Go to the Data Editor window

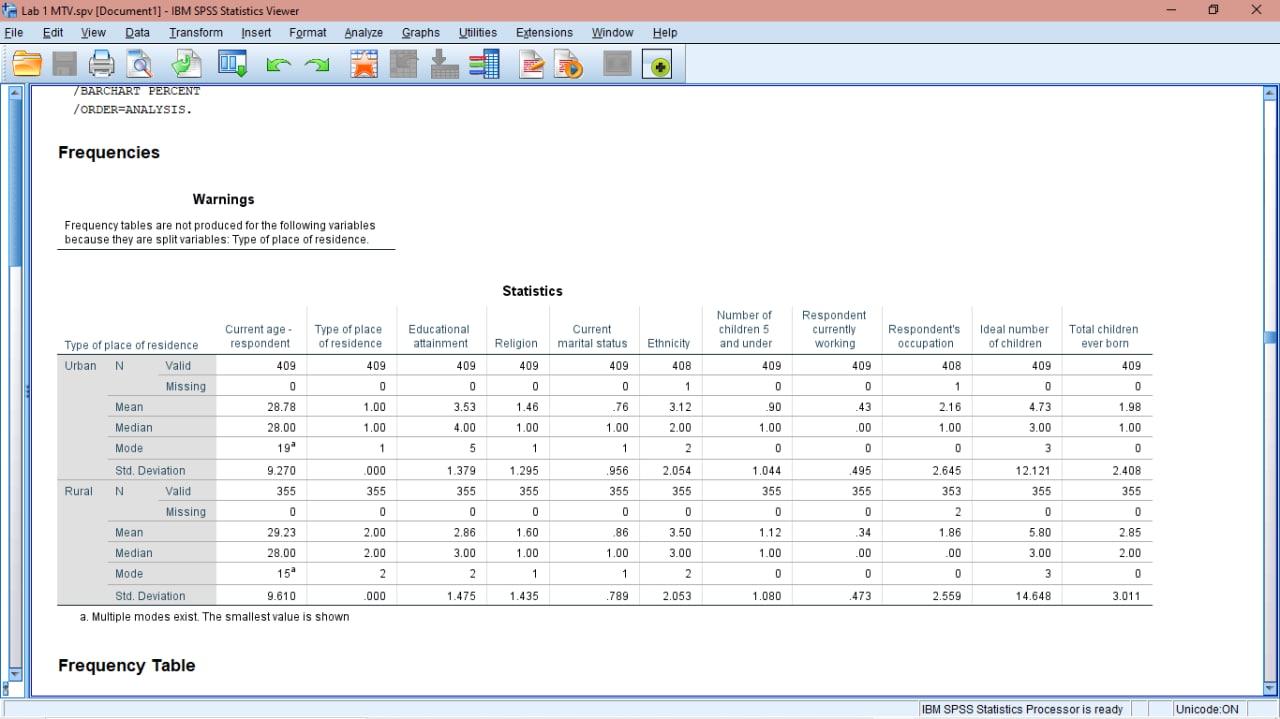231,65
